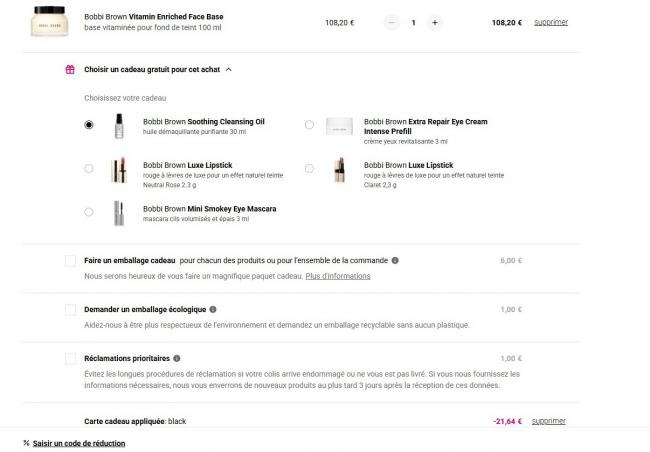This screenshot has width=650, height=452.
Task: Click Saisir un code de réduction
Action: [x=78, y=442]
